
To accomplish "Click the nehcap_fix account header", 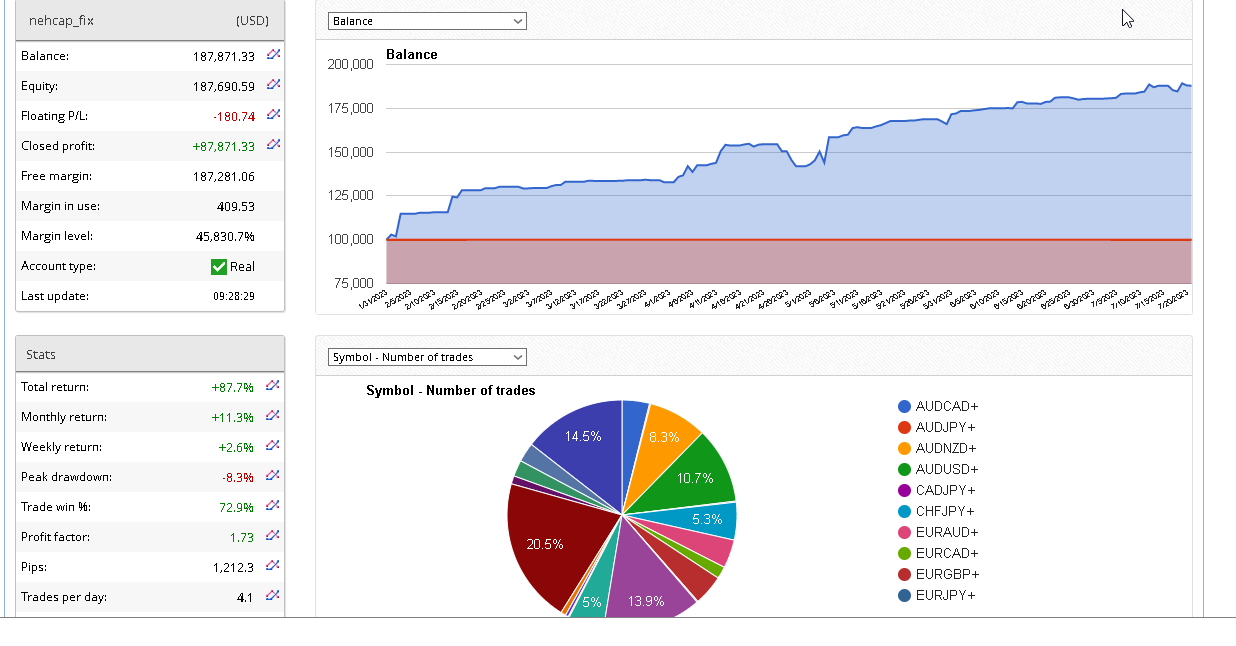I will point(150,20).
